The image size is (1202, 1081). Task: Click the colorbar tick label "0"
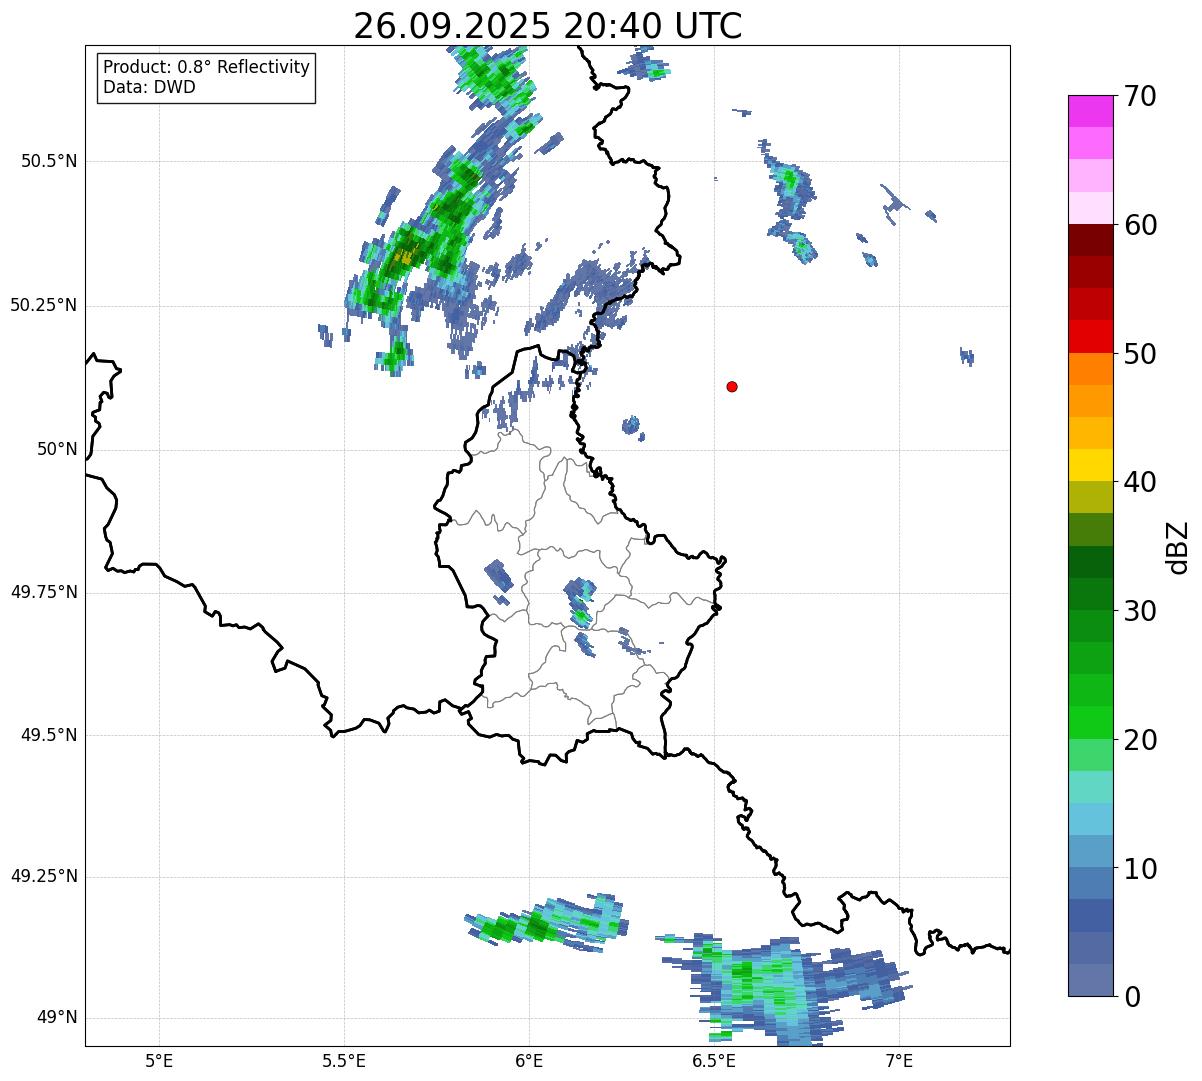coord(1131,997)
